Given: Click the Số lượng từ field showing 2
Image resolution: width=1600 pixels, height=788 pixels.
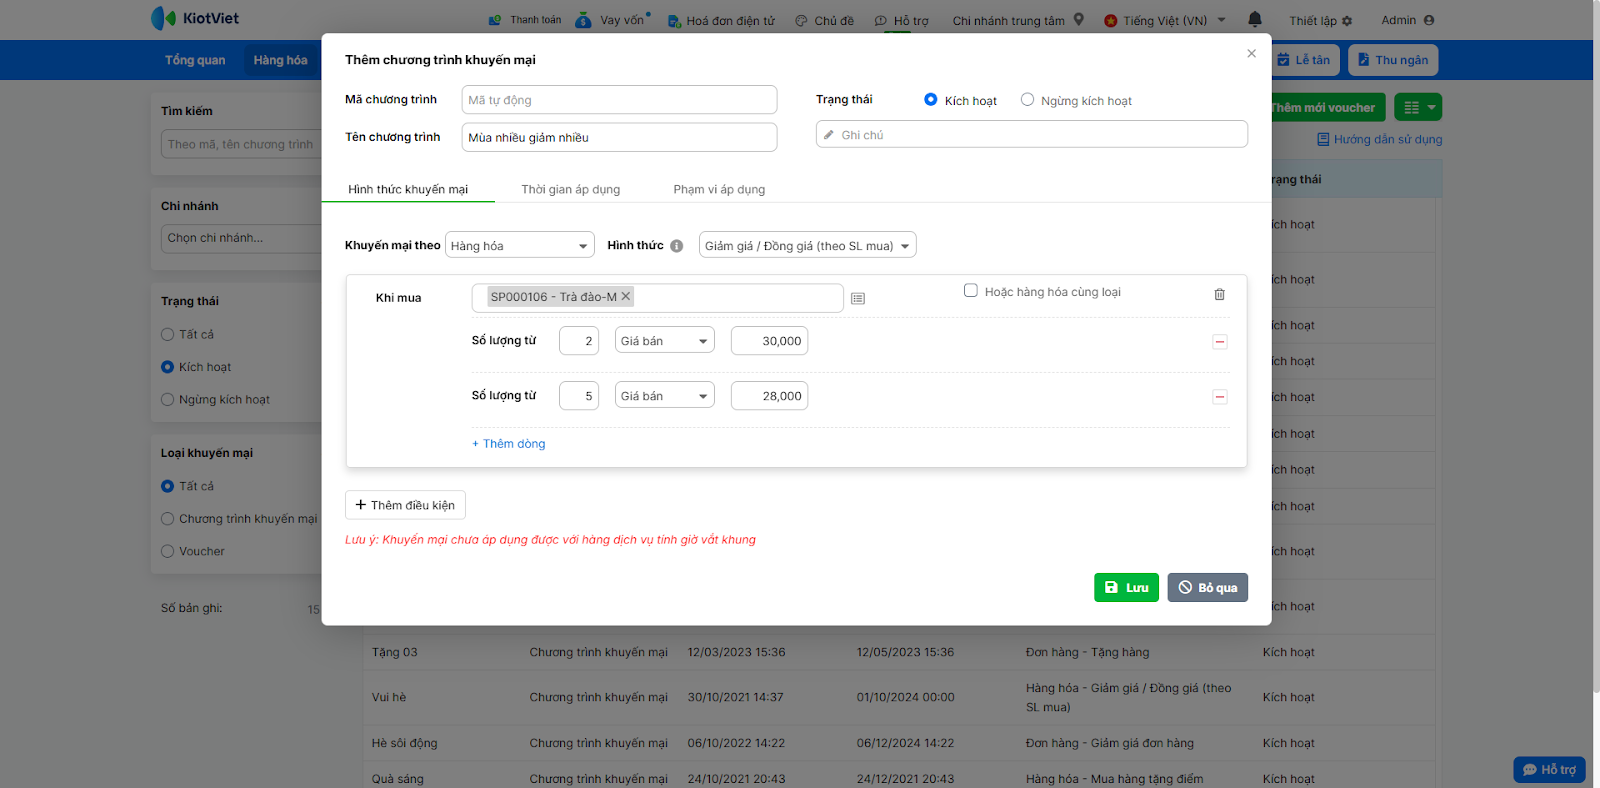Looking at the screenshot, I should (x=579, y=341).
